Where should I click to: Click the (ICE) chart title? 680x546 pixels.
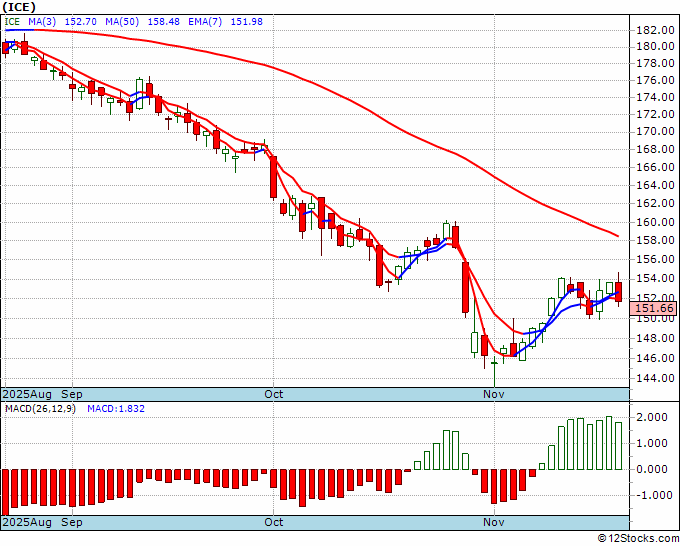click(x=19, y=7)
